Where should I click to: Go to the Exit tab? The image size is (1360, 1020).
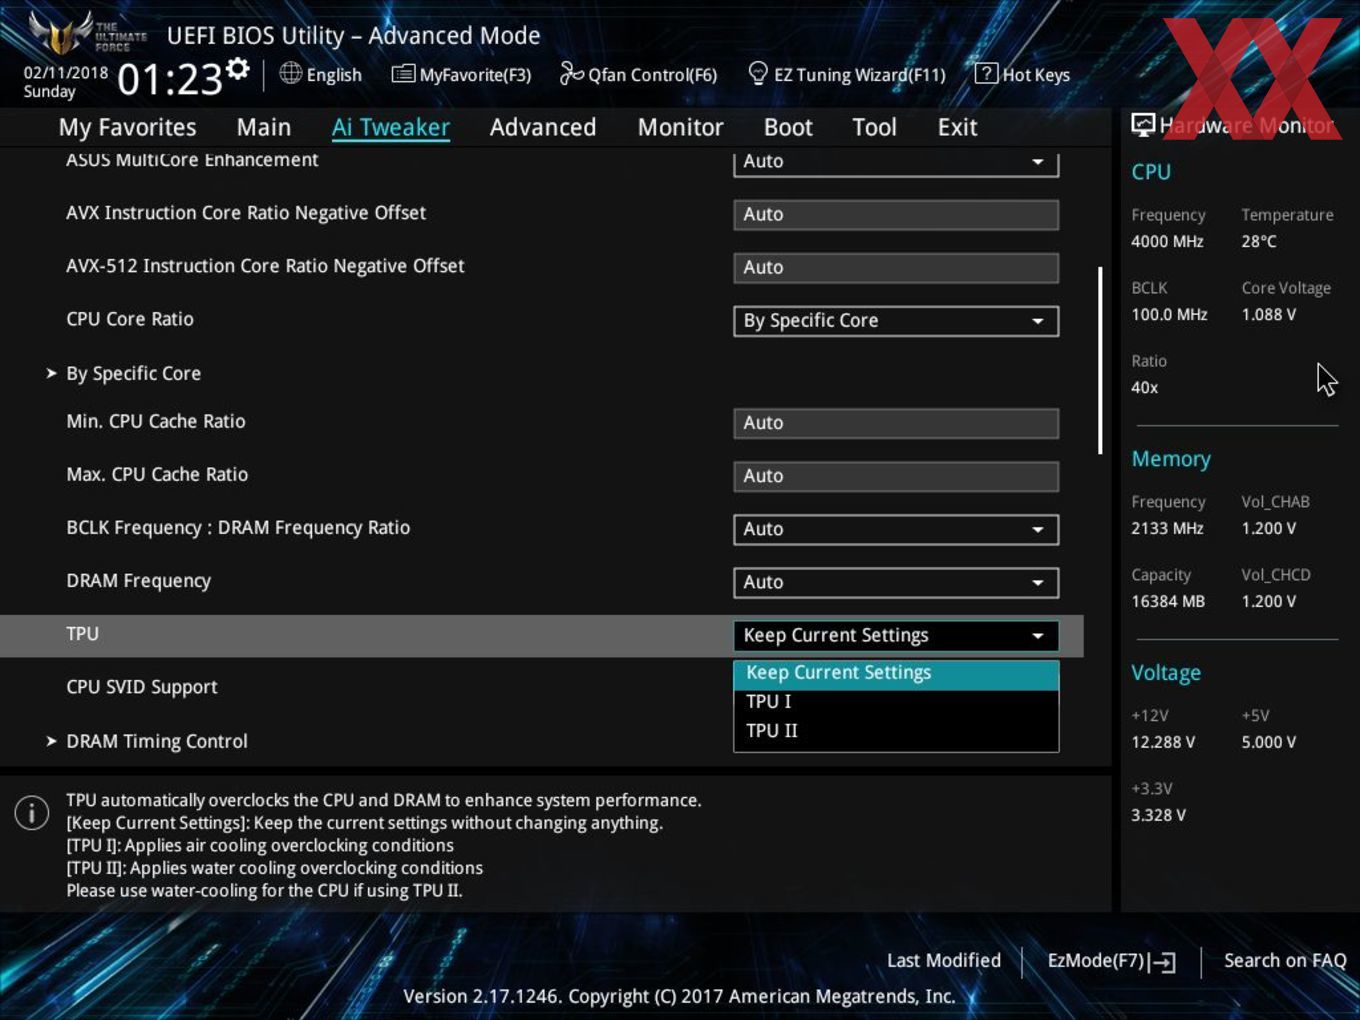[x=957, y=127]
